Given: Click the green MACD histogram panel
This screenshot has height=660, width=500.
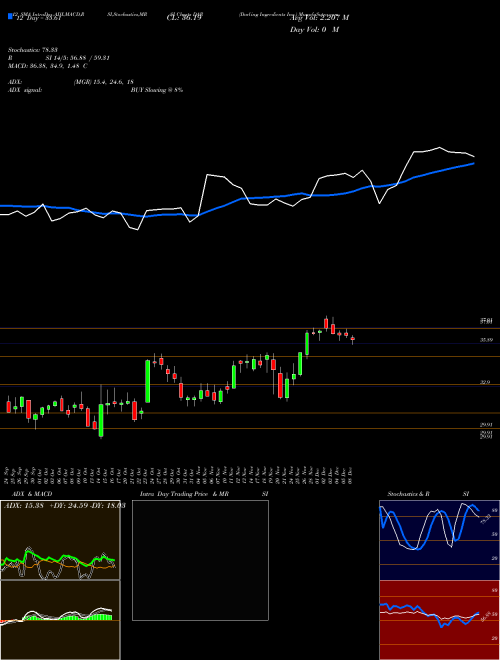Looking at the screenshot, I should (60, 620).
